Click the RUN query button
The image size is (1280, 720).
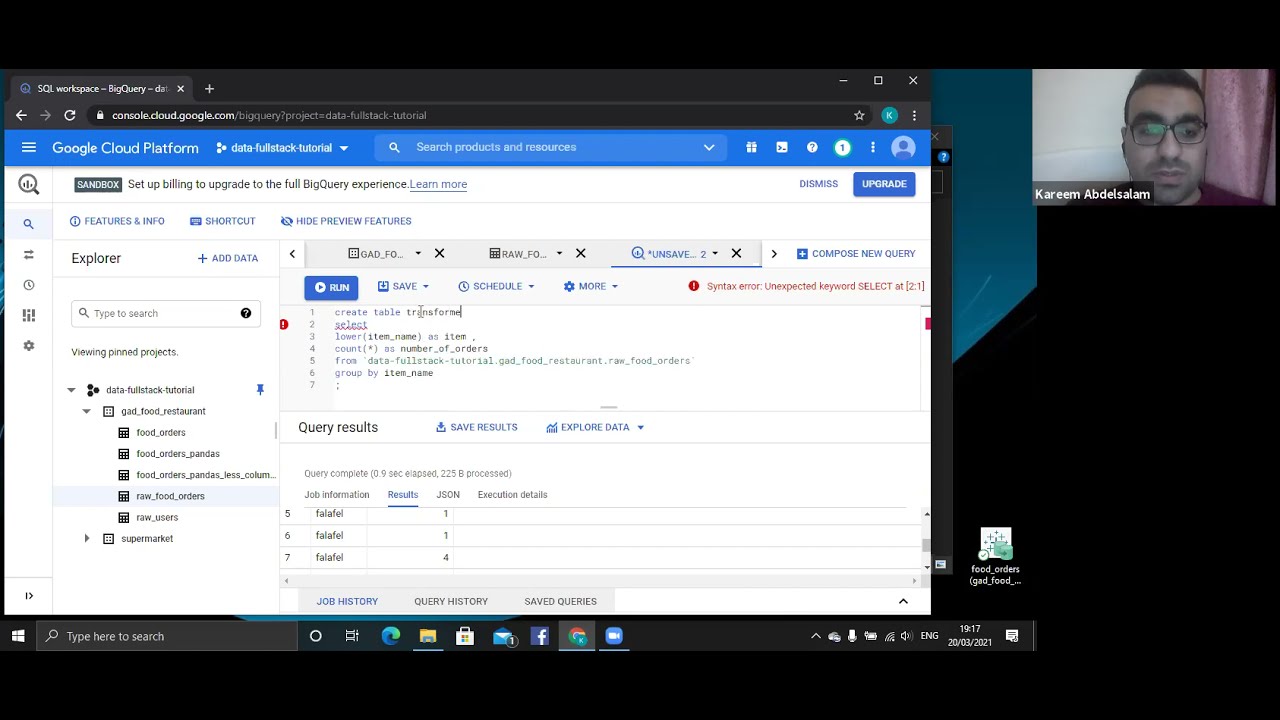tap(331, 288)
